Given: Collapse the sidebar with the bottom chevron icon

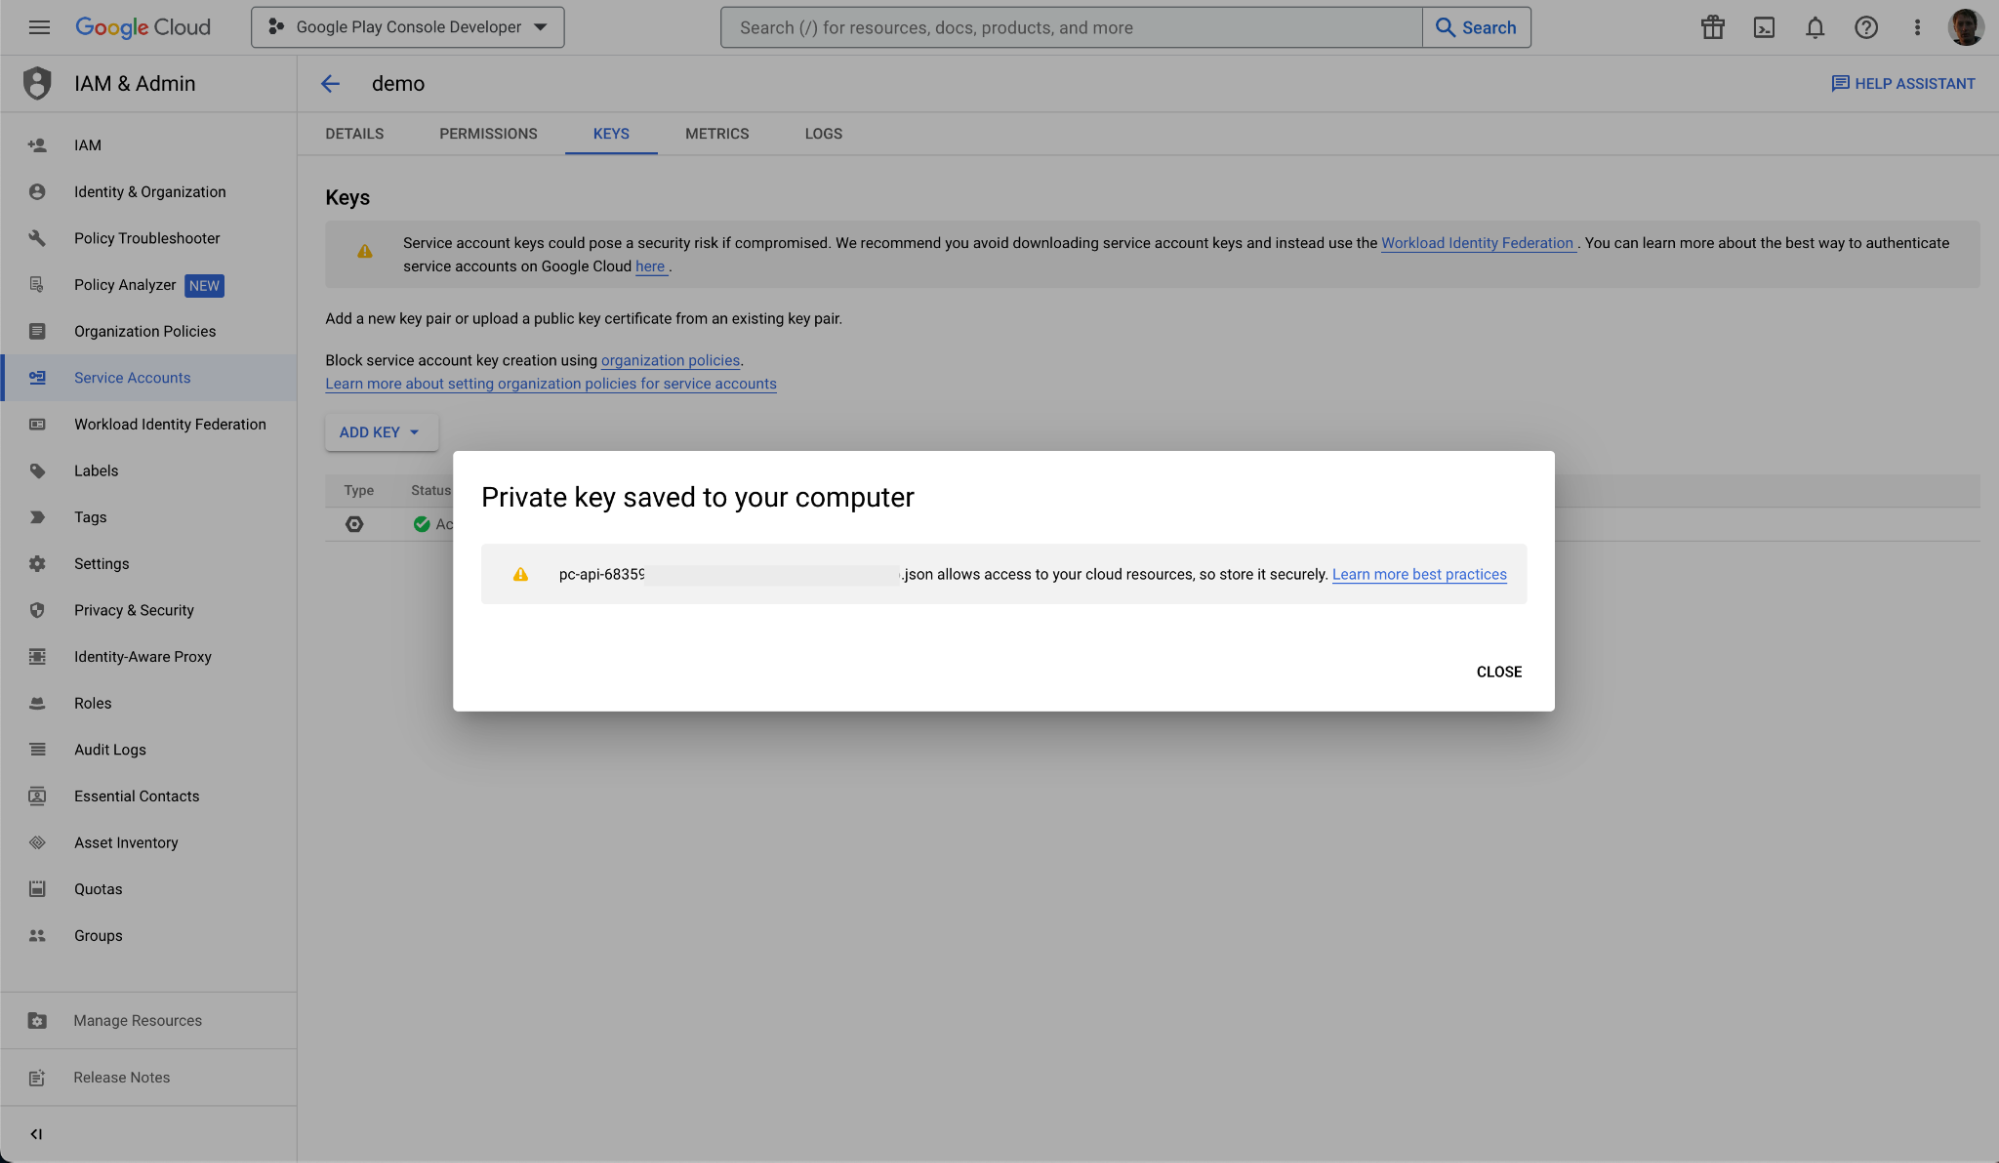Looking at the screenshot, I should (36, 1134).
